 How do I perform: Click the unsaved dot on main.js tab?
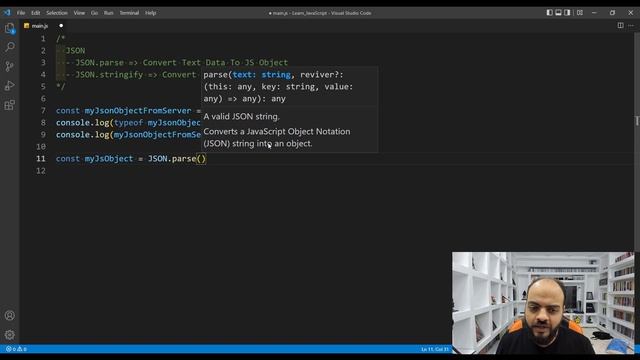61,26
